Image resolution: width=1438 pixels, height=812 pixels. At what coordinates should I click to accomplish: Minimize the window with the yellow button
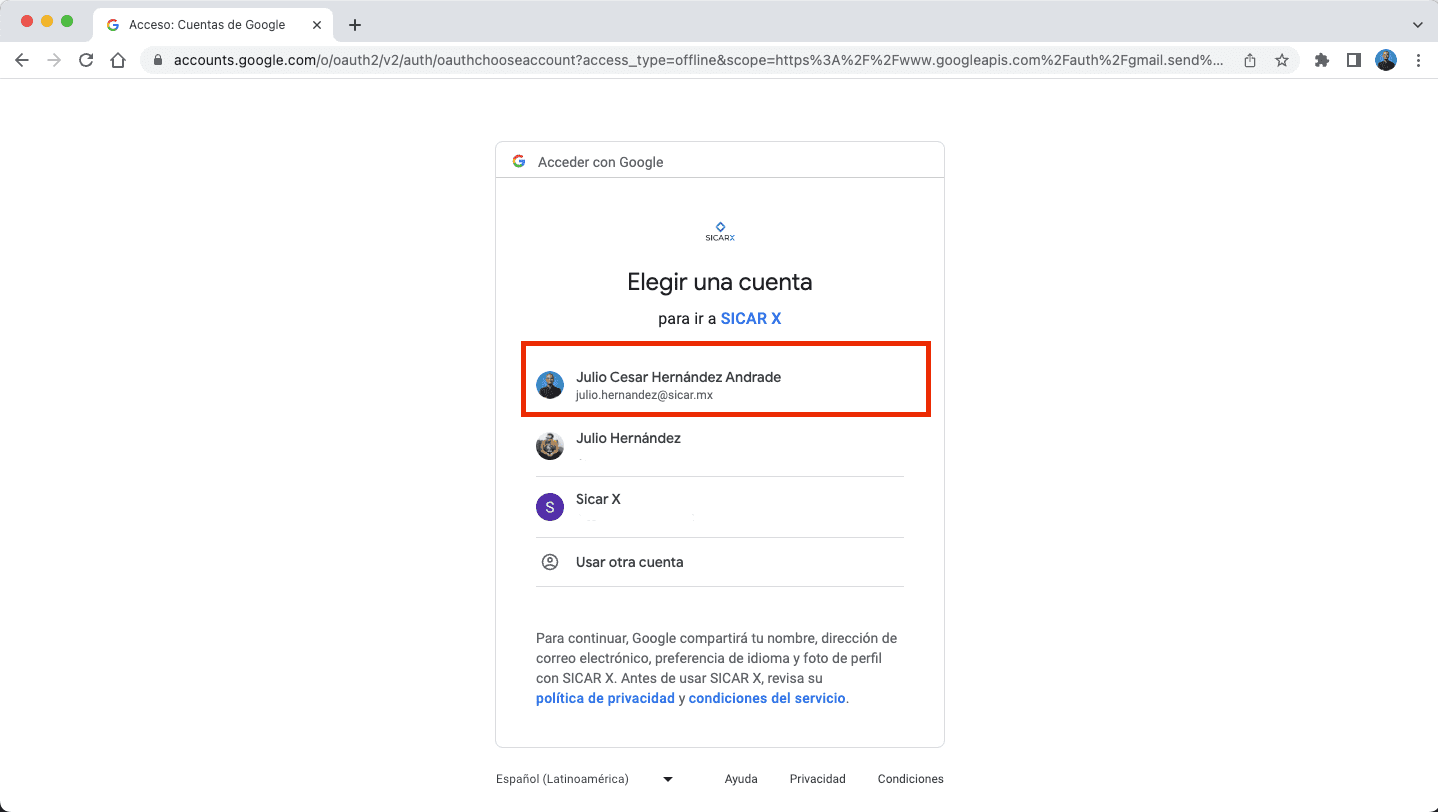pyautogui.click(x=47, y=21)
